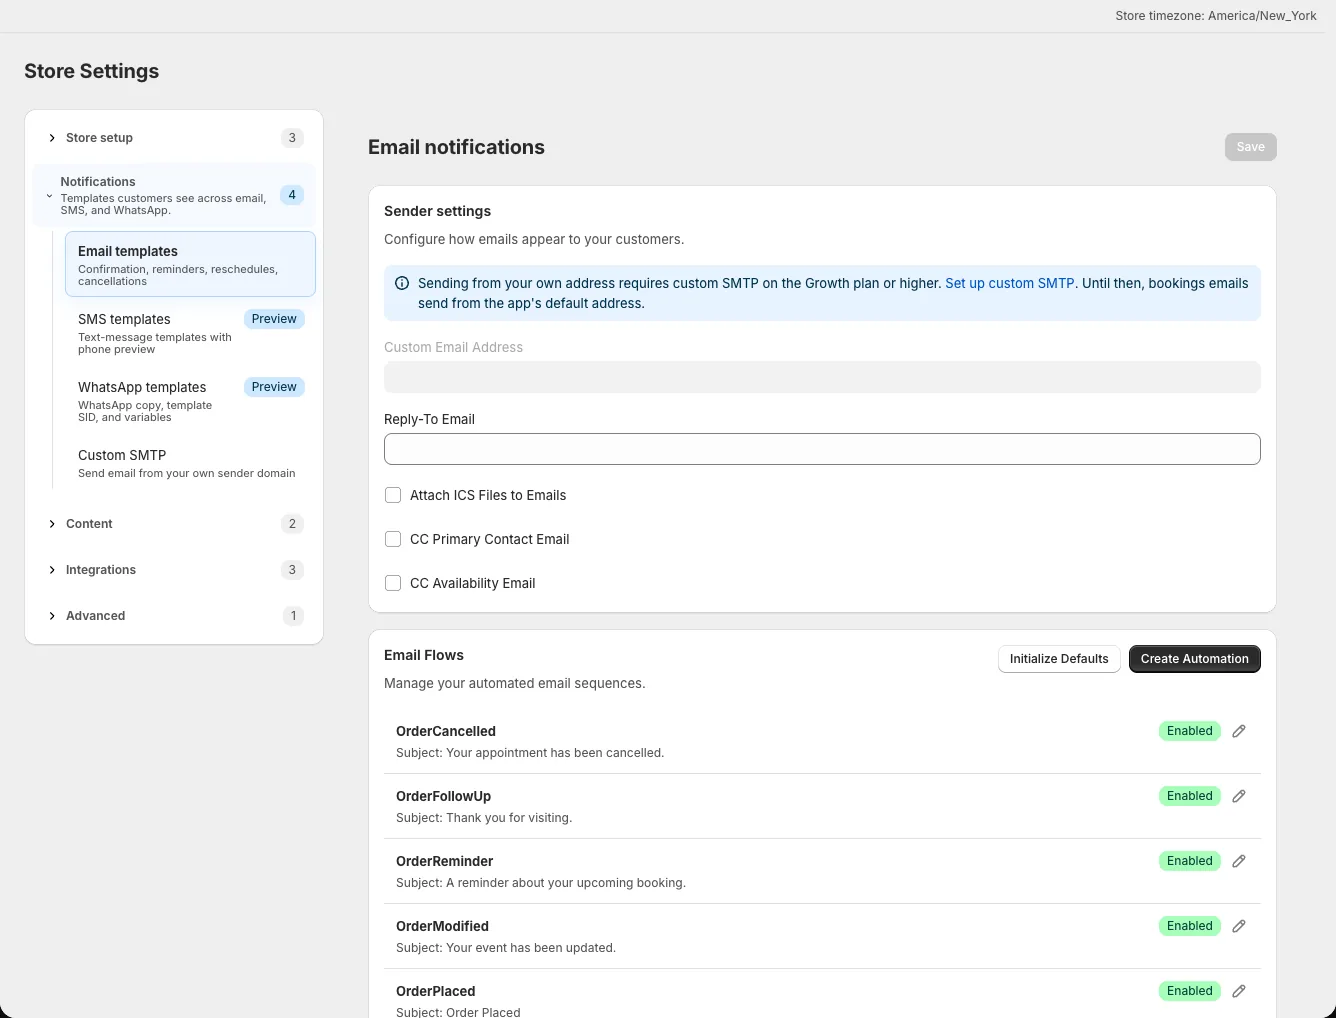Edit the OrderModified email flow

[x=1239, y=926]
